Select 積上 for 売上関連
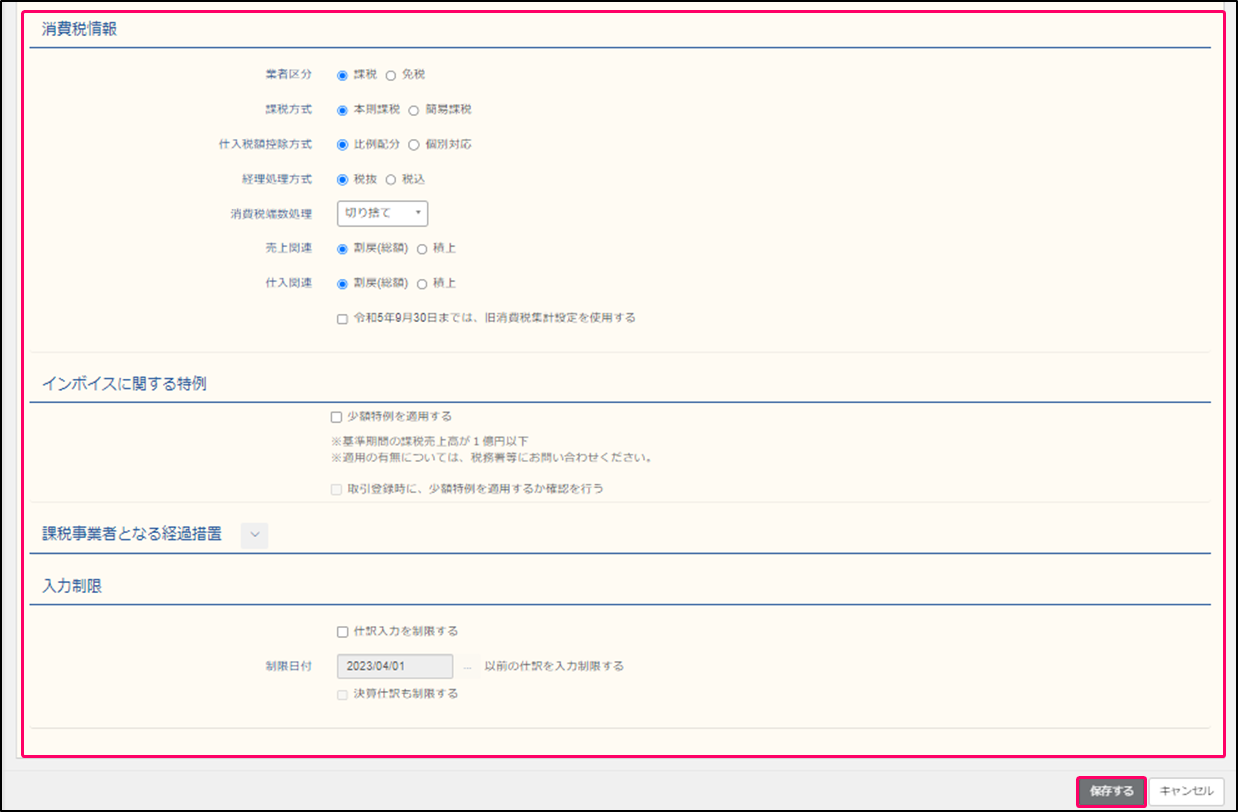Screen dimensions: 1238x812 [422, 249]
